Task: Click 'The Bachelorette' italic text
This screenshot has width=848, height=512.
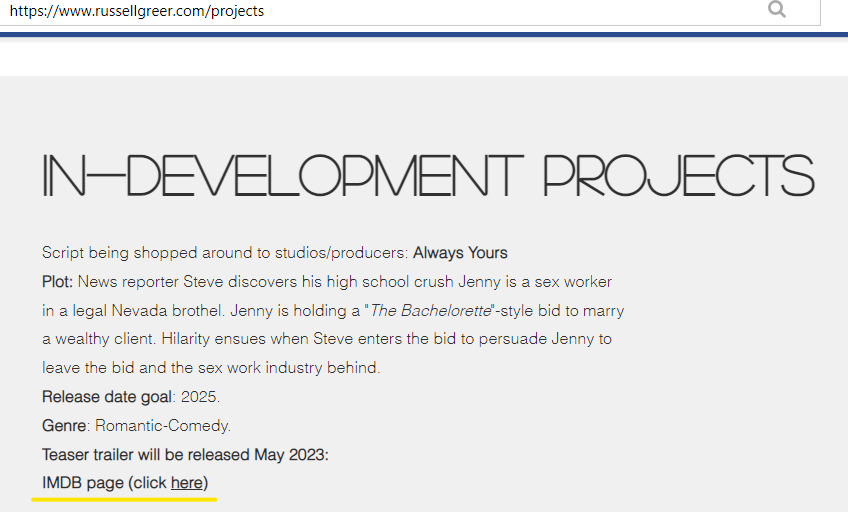Action: (430, 311)
